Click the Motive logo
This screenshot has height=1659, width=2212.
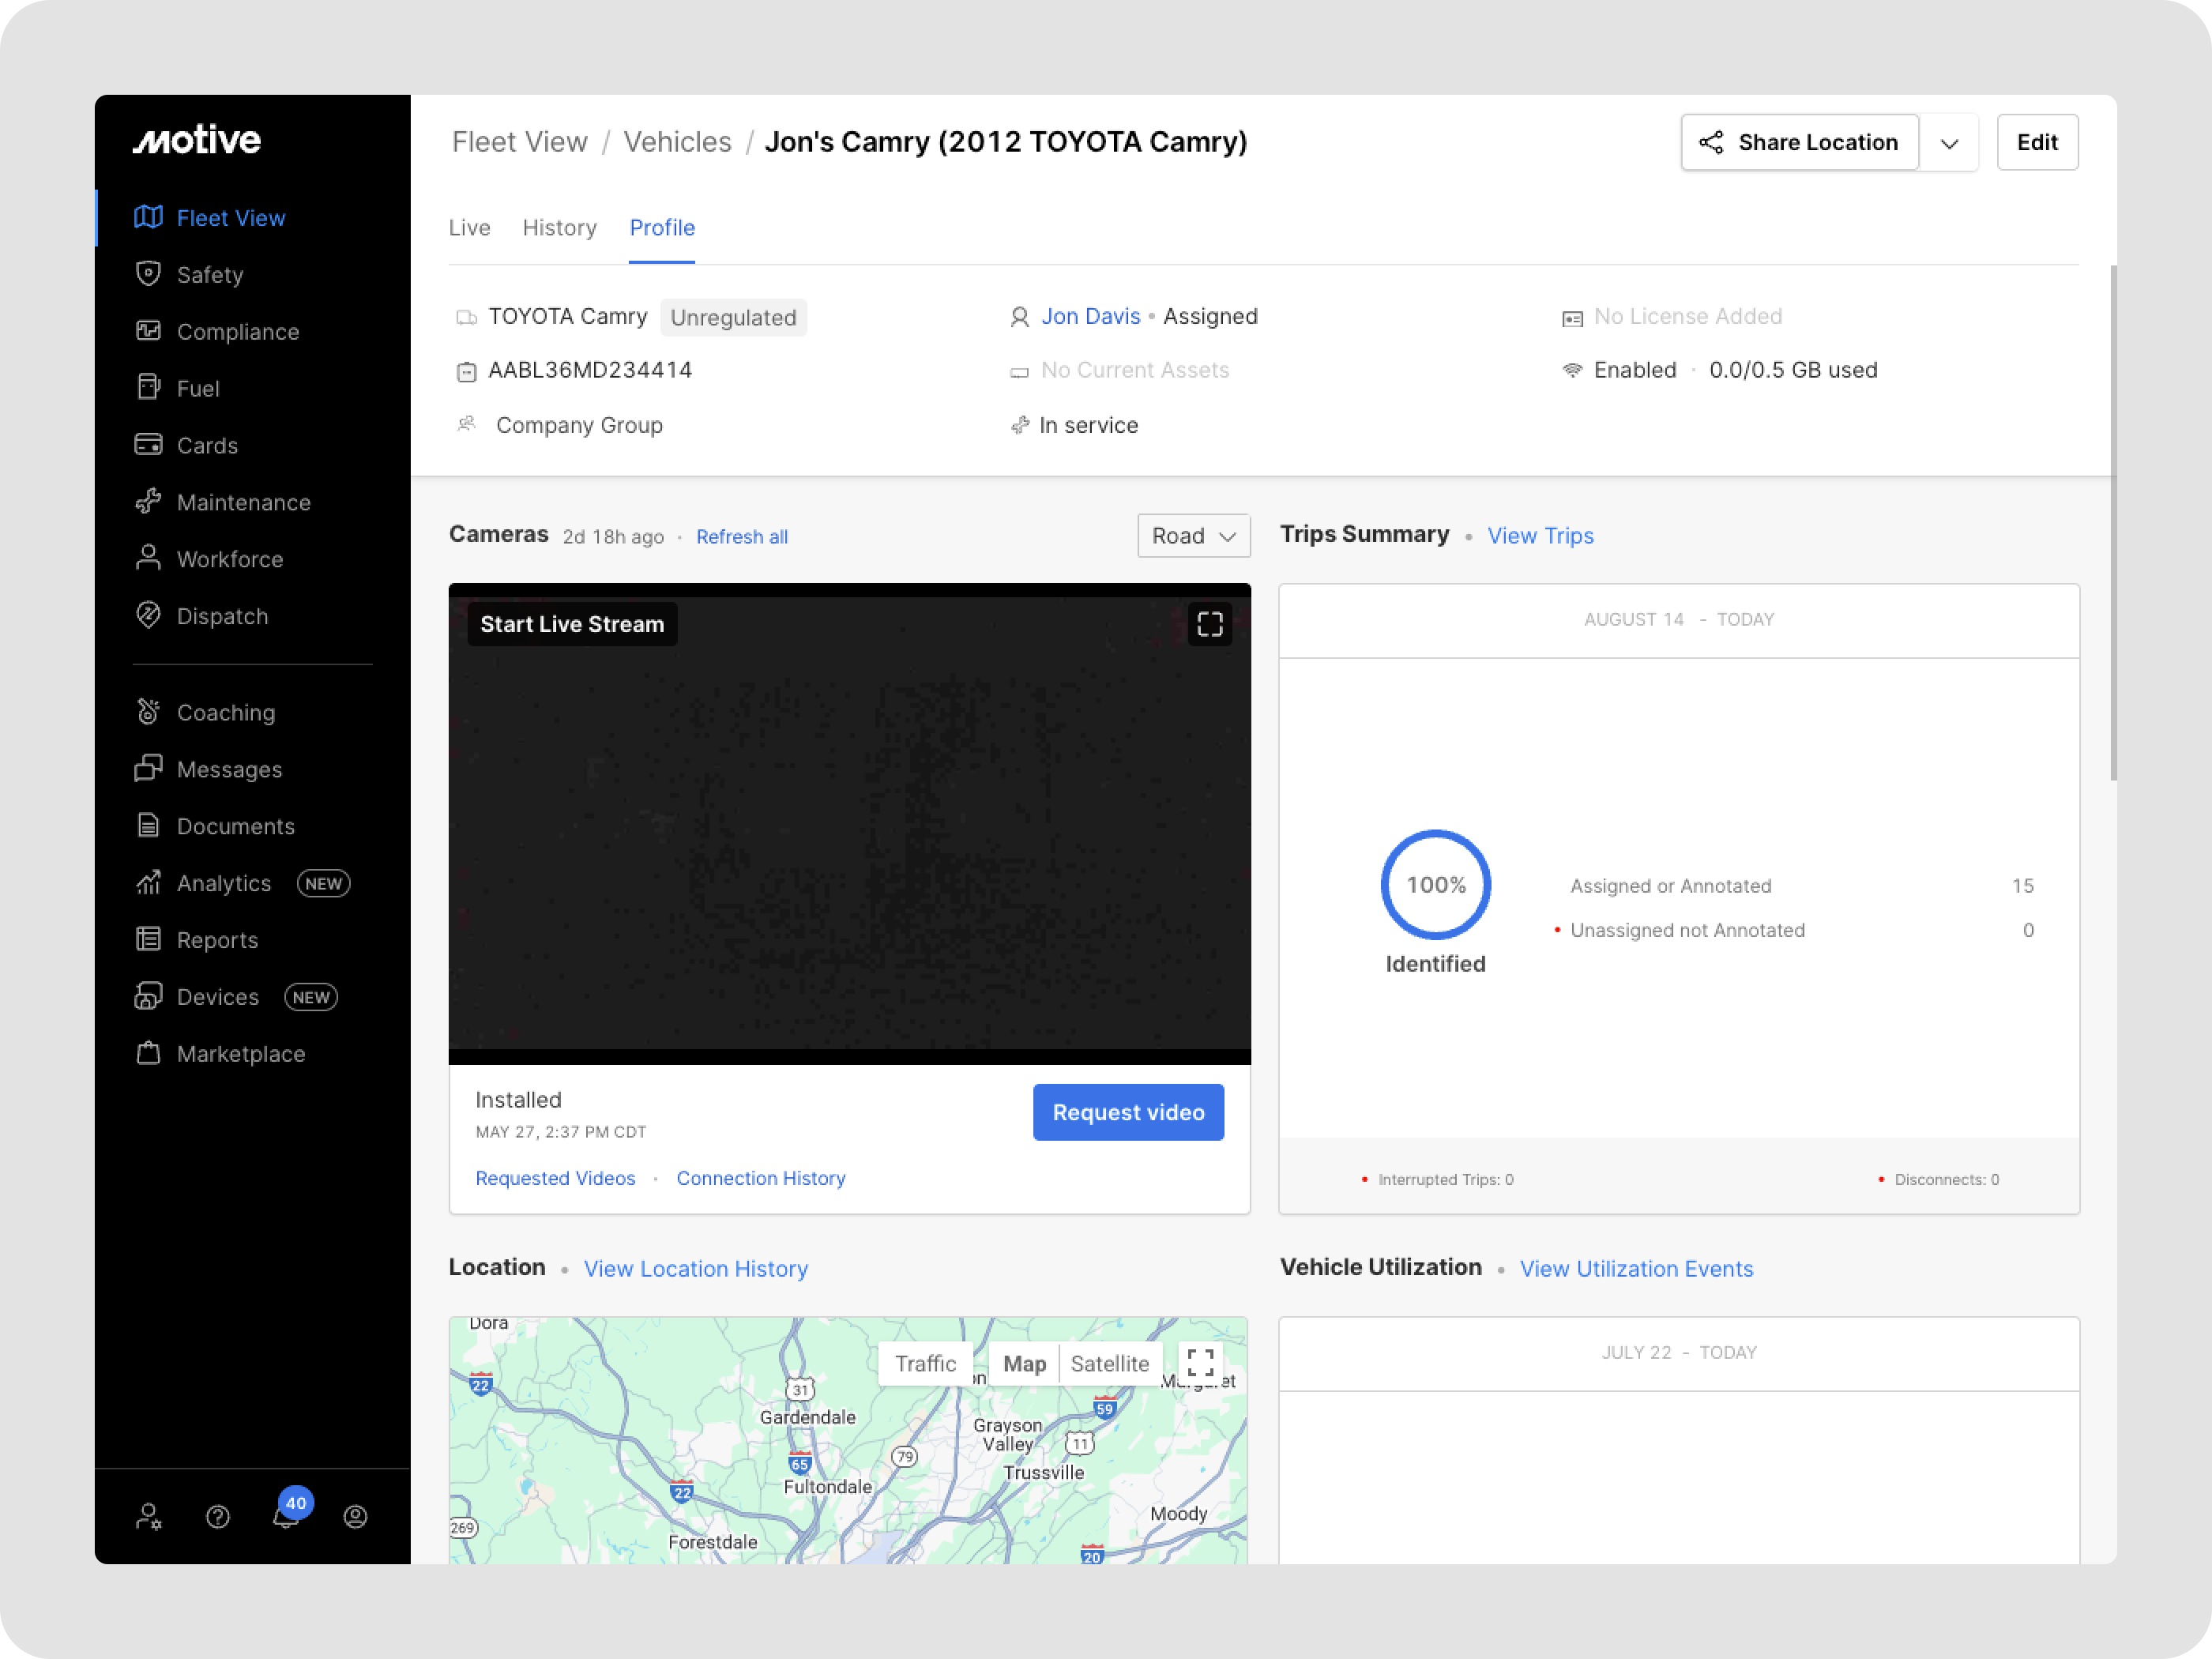[x=197, y=140]
